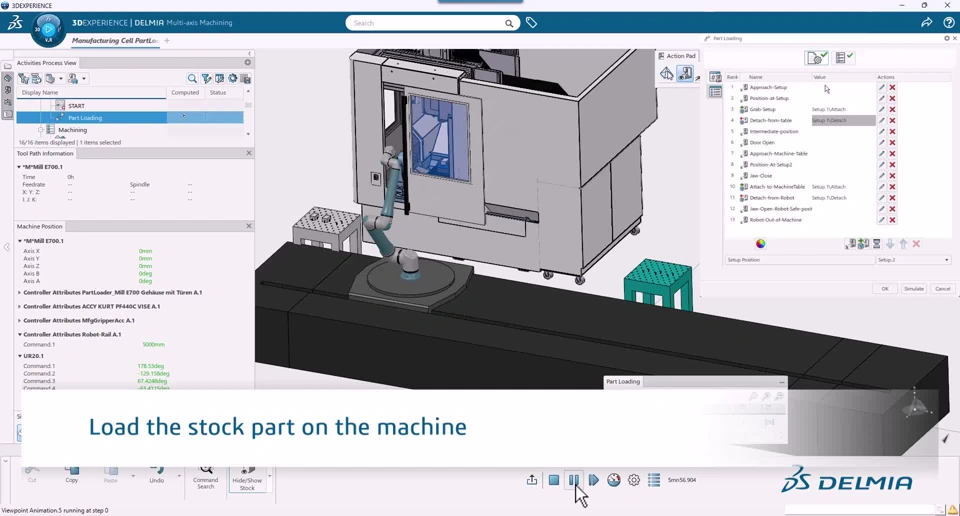Viewport: 960px width, 516px height.
Task: Expand Controller Attributes ACCY KURT PF440C VISE A.1
Action: [20, 307]
